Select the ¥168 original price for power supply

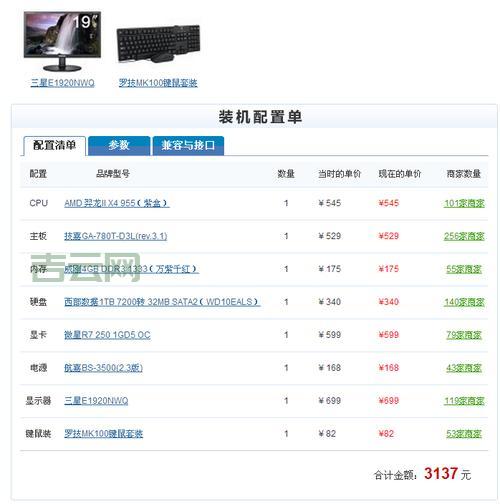coord(330,368)
